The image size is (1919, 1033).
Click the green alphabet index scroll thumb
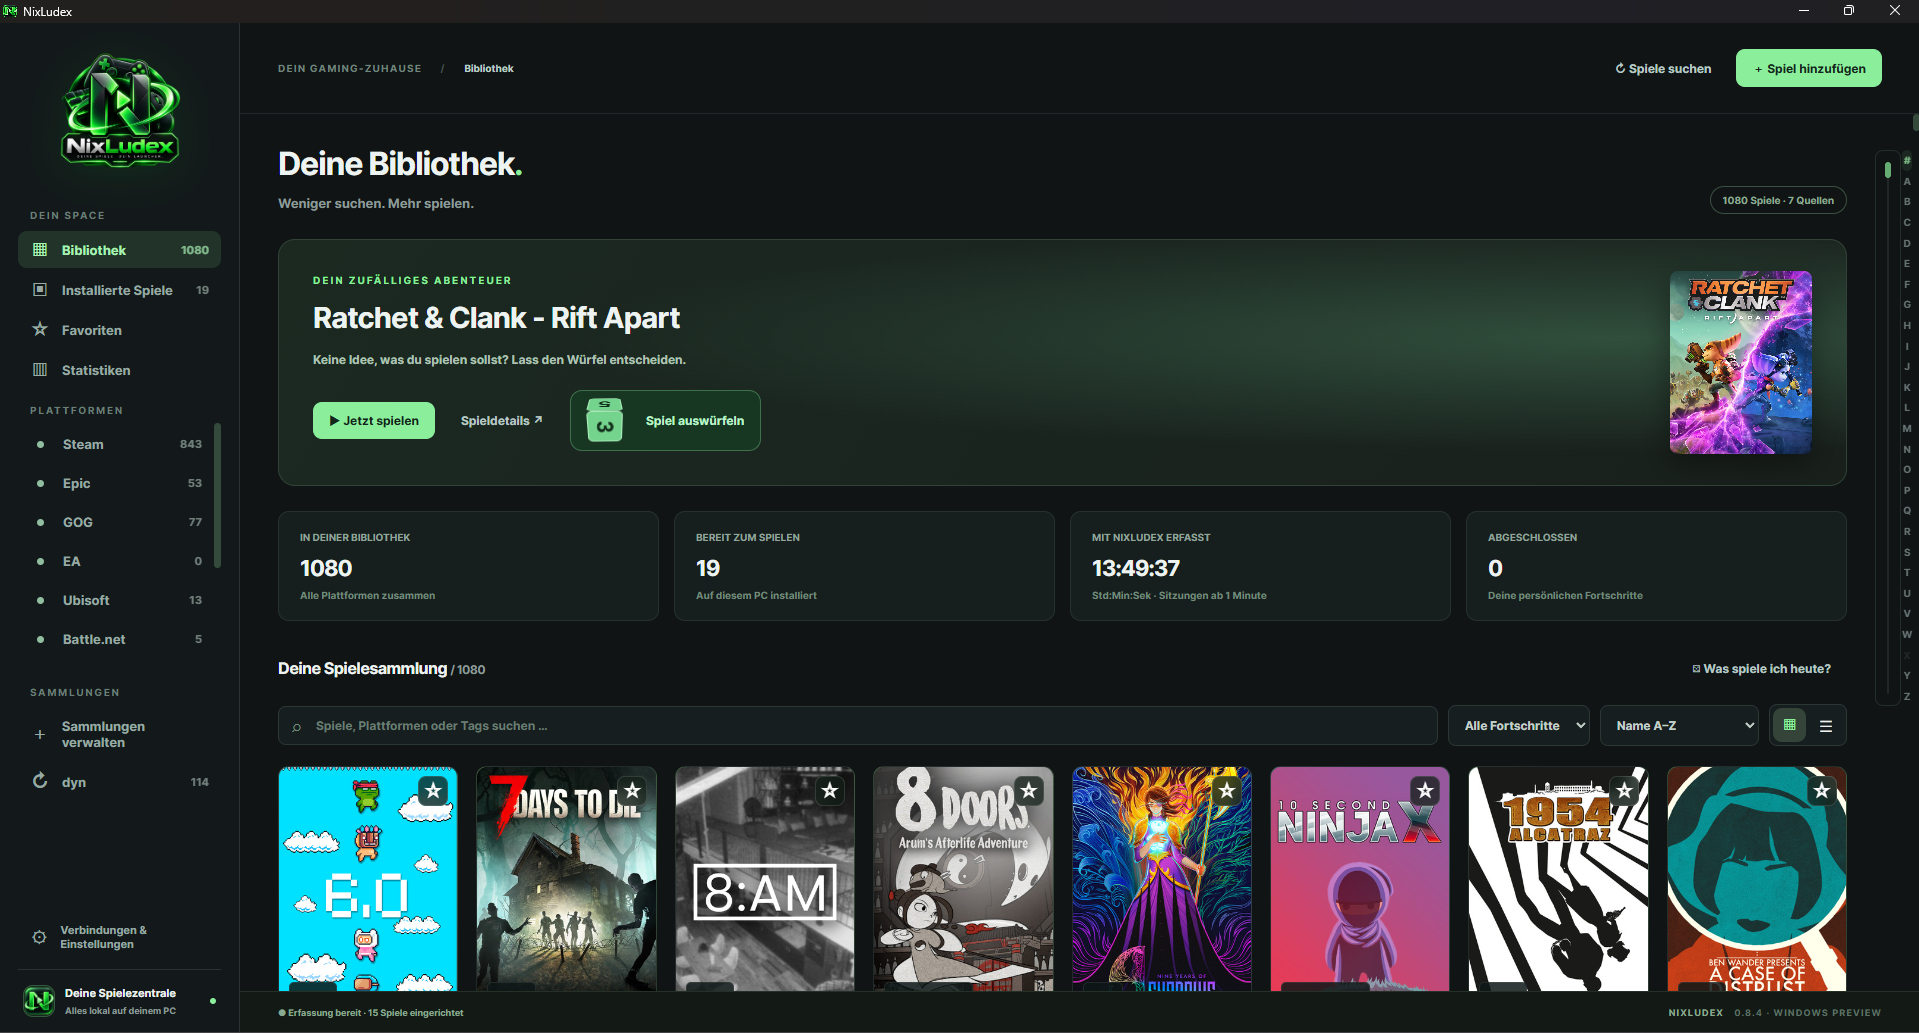coord(1888,169)
